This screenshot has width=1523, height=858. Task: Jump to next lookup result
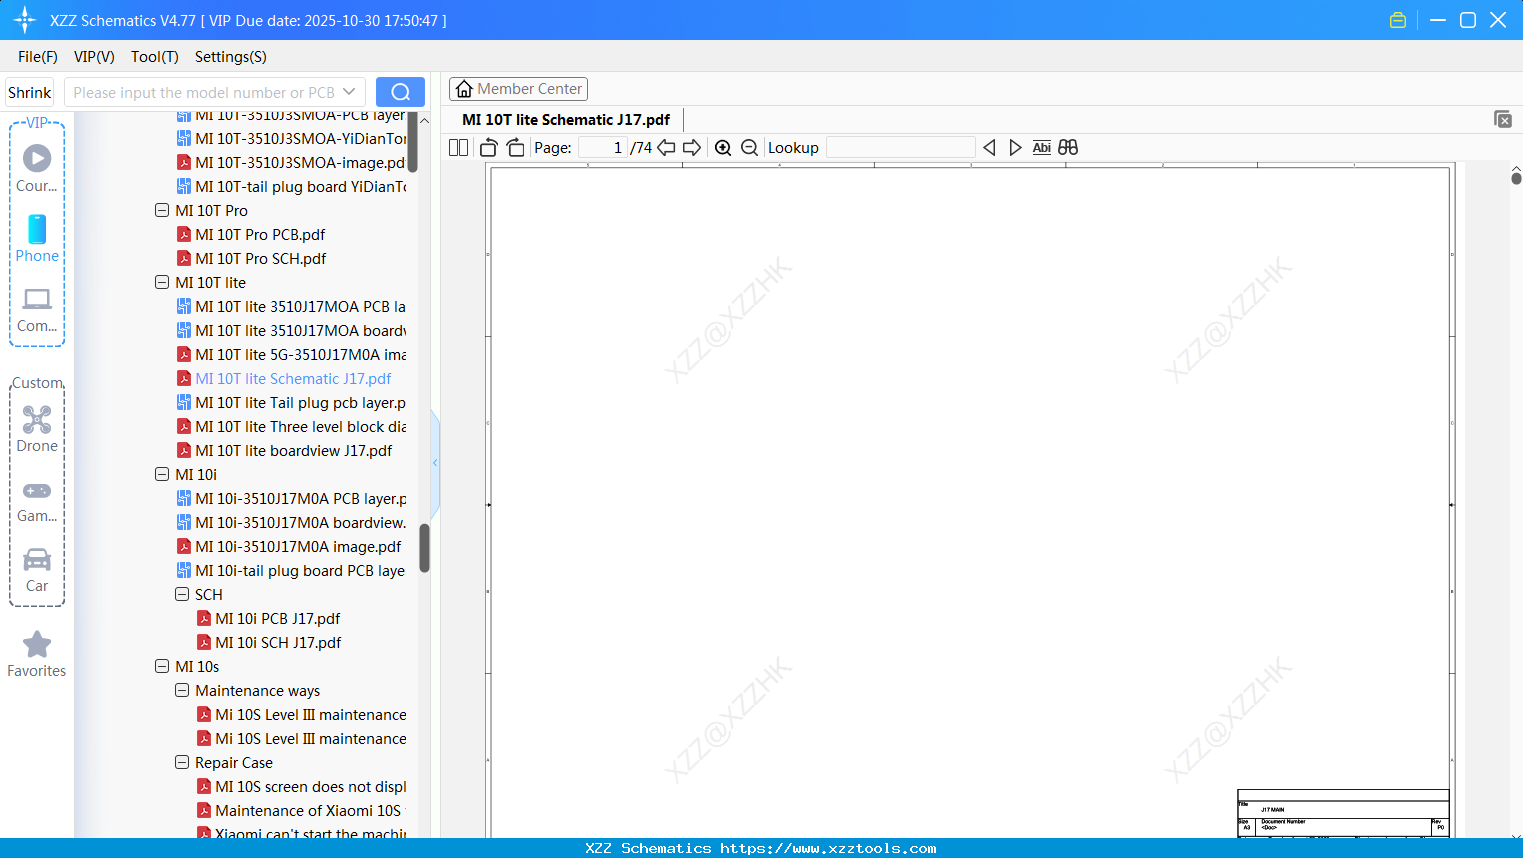(1015, 148)
